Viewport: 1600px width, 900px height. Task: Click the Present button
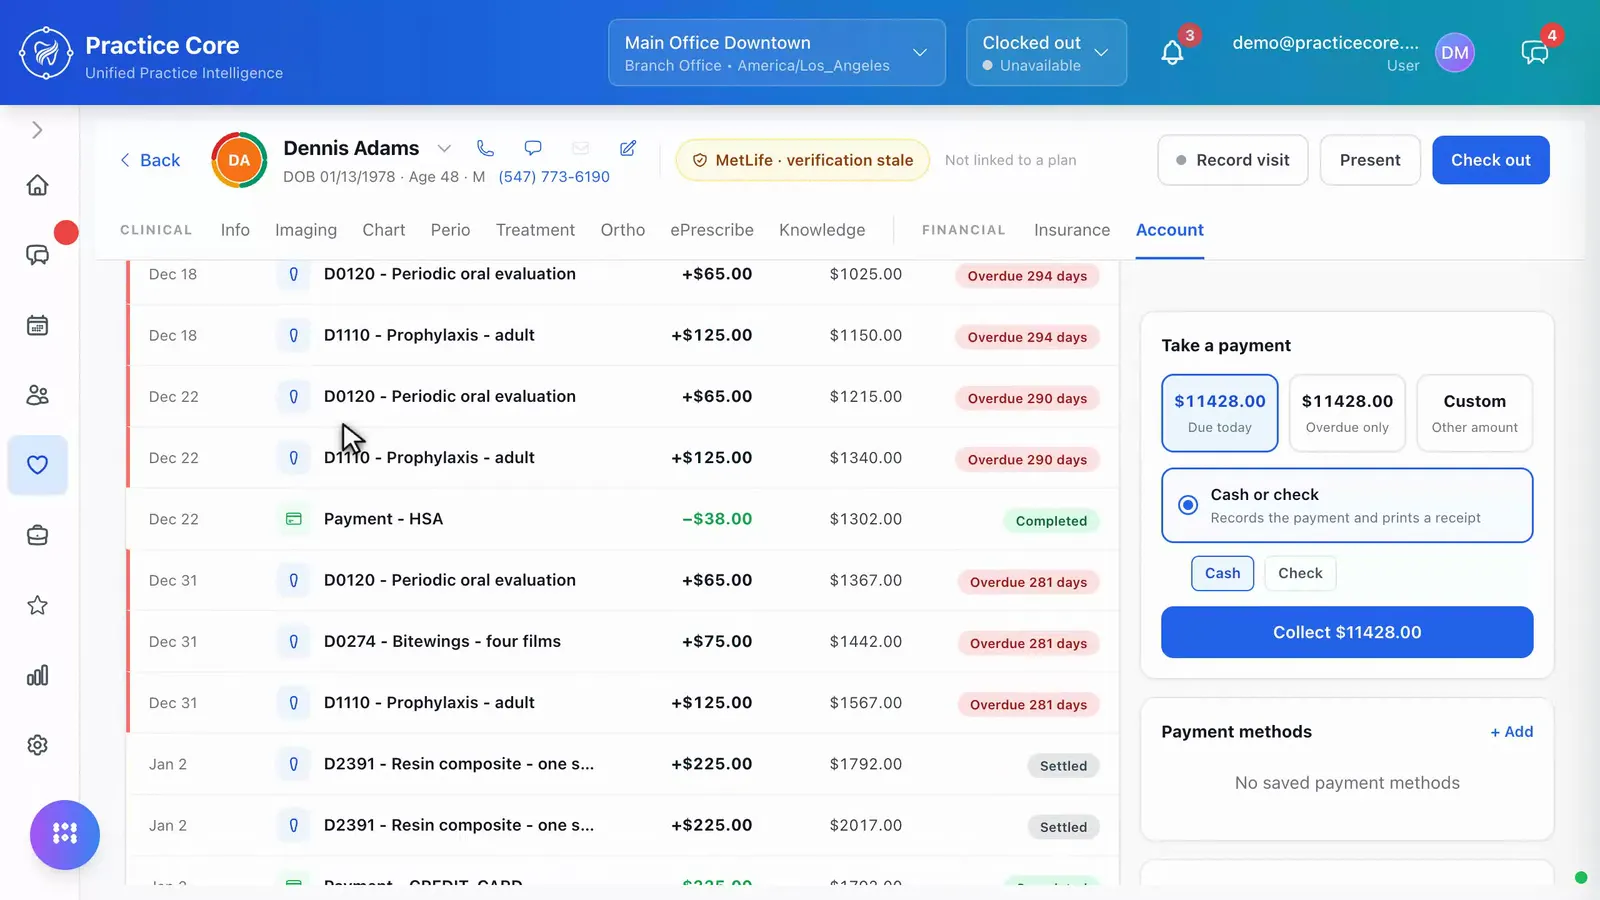[1369, 160]
